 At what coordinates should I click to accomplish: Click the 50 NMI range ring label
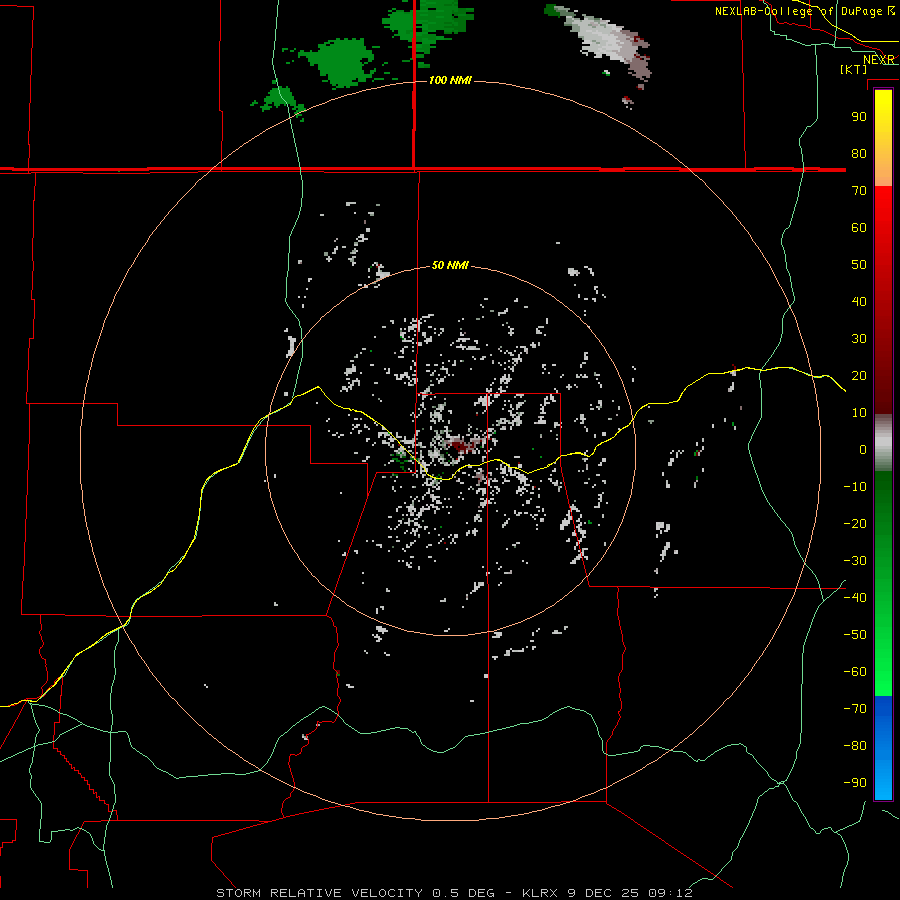450,265
